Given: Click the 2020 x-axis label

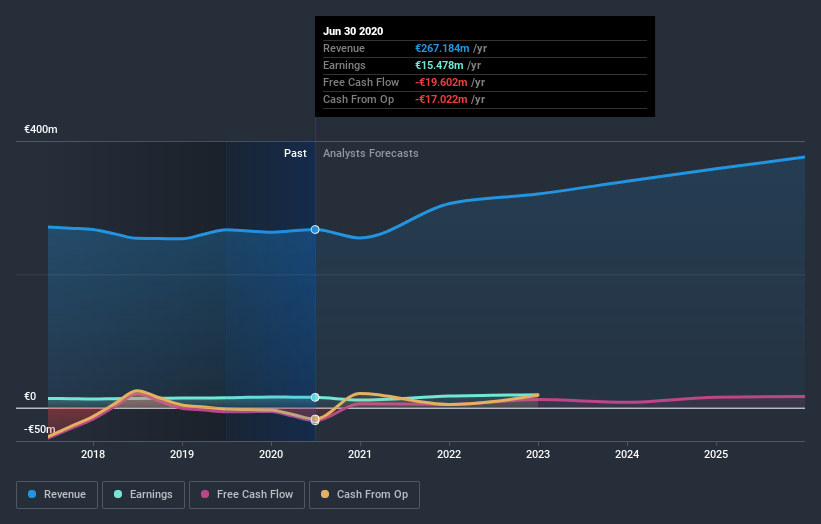Looking at the screenshot, I should [x=271, y=454].
